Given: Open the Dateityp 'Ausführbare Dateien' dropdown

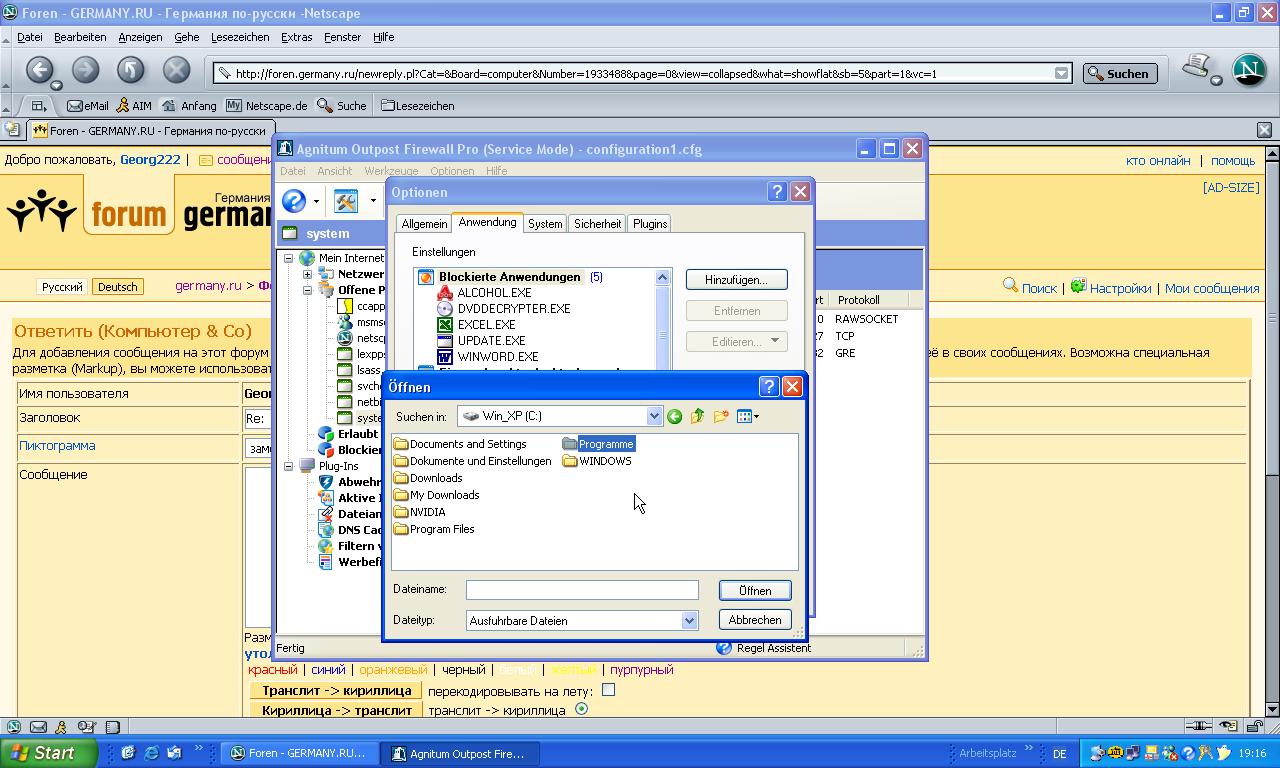Looking at the screenshot, I should coord(689,621).
